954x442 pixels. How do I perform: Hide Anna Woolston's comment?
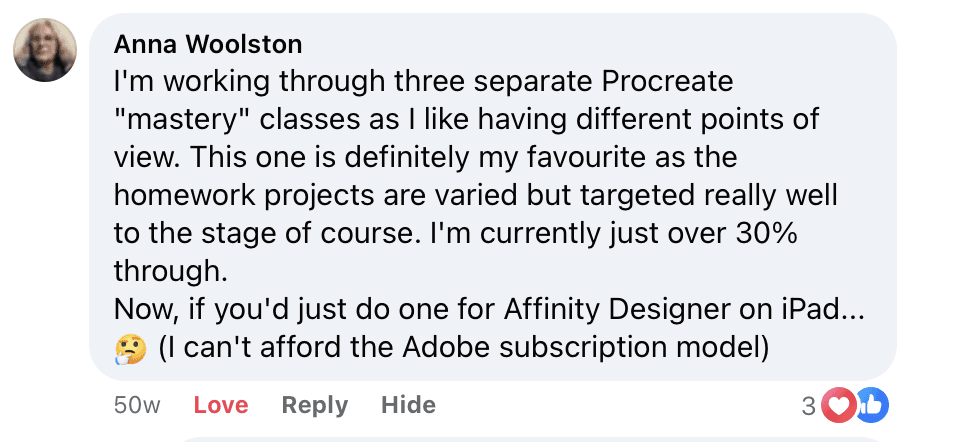click(x=408, y=405)
